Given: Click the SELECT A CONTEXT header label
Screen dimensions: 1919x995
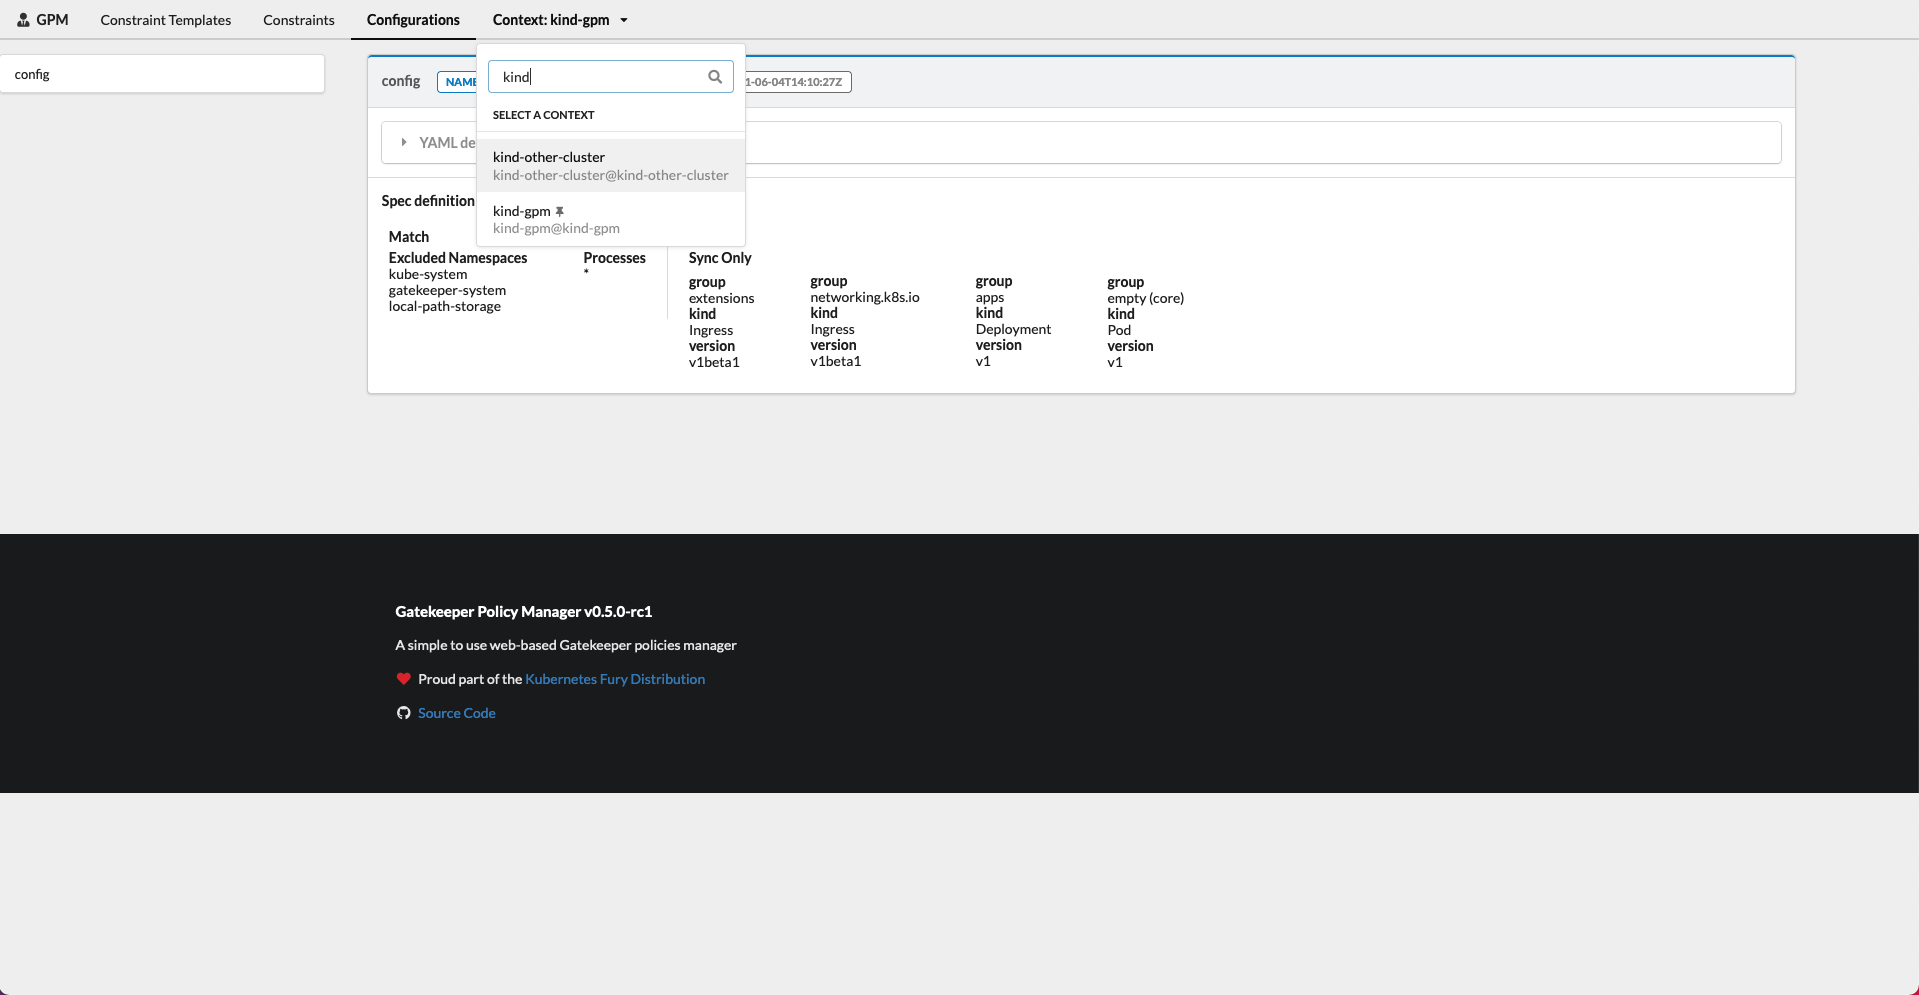Looking at the screenshot, I should 543,115.
